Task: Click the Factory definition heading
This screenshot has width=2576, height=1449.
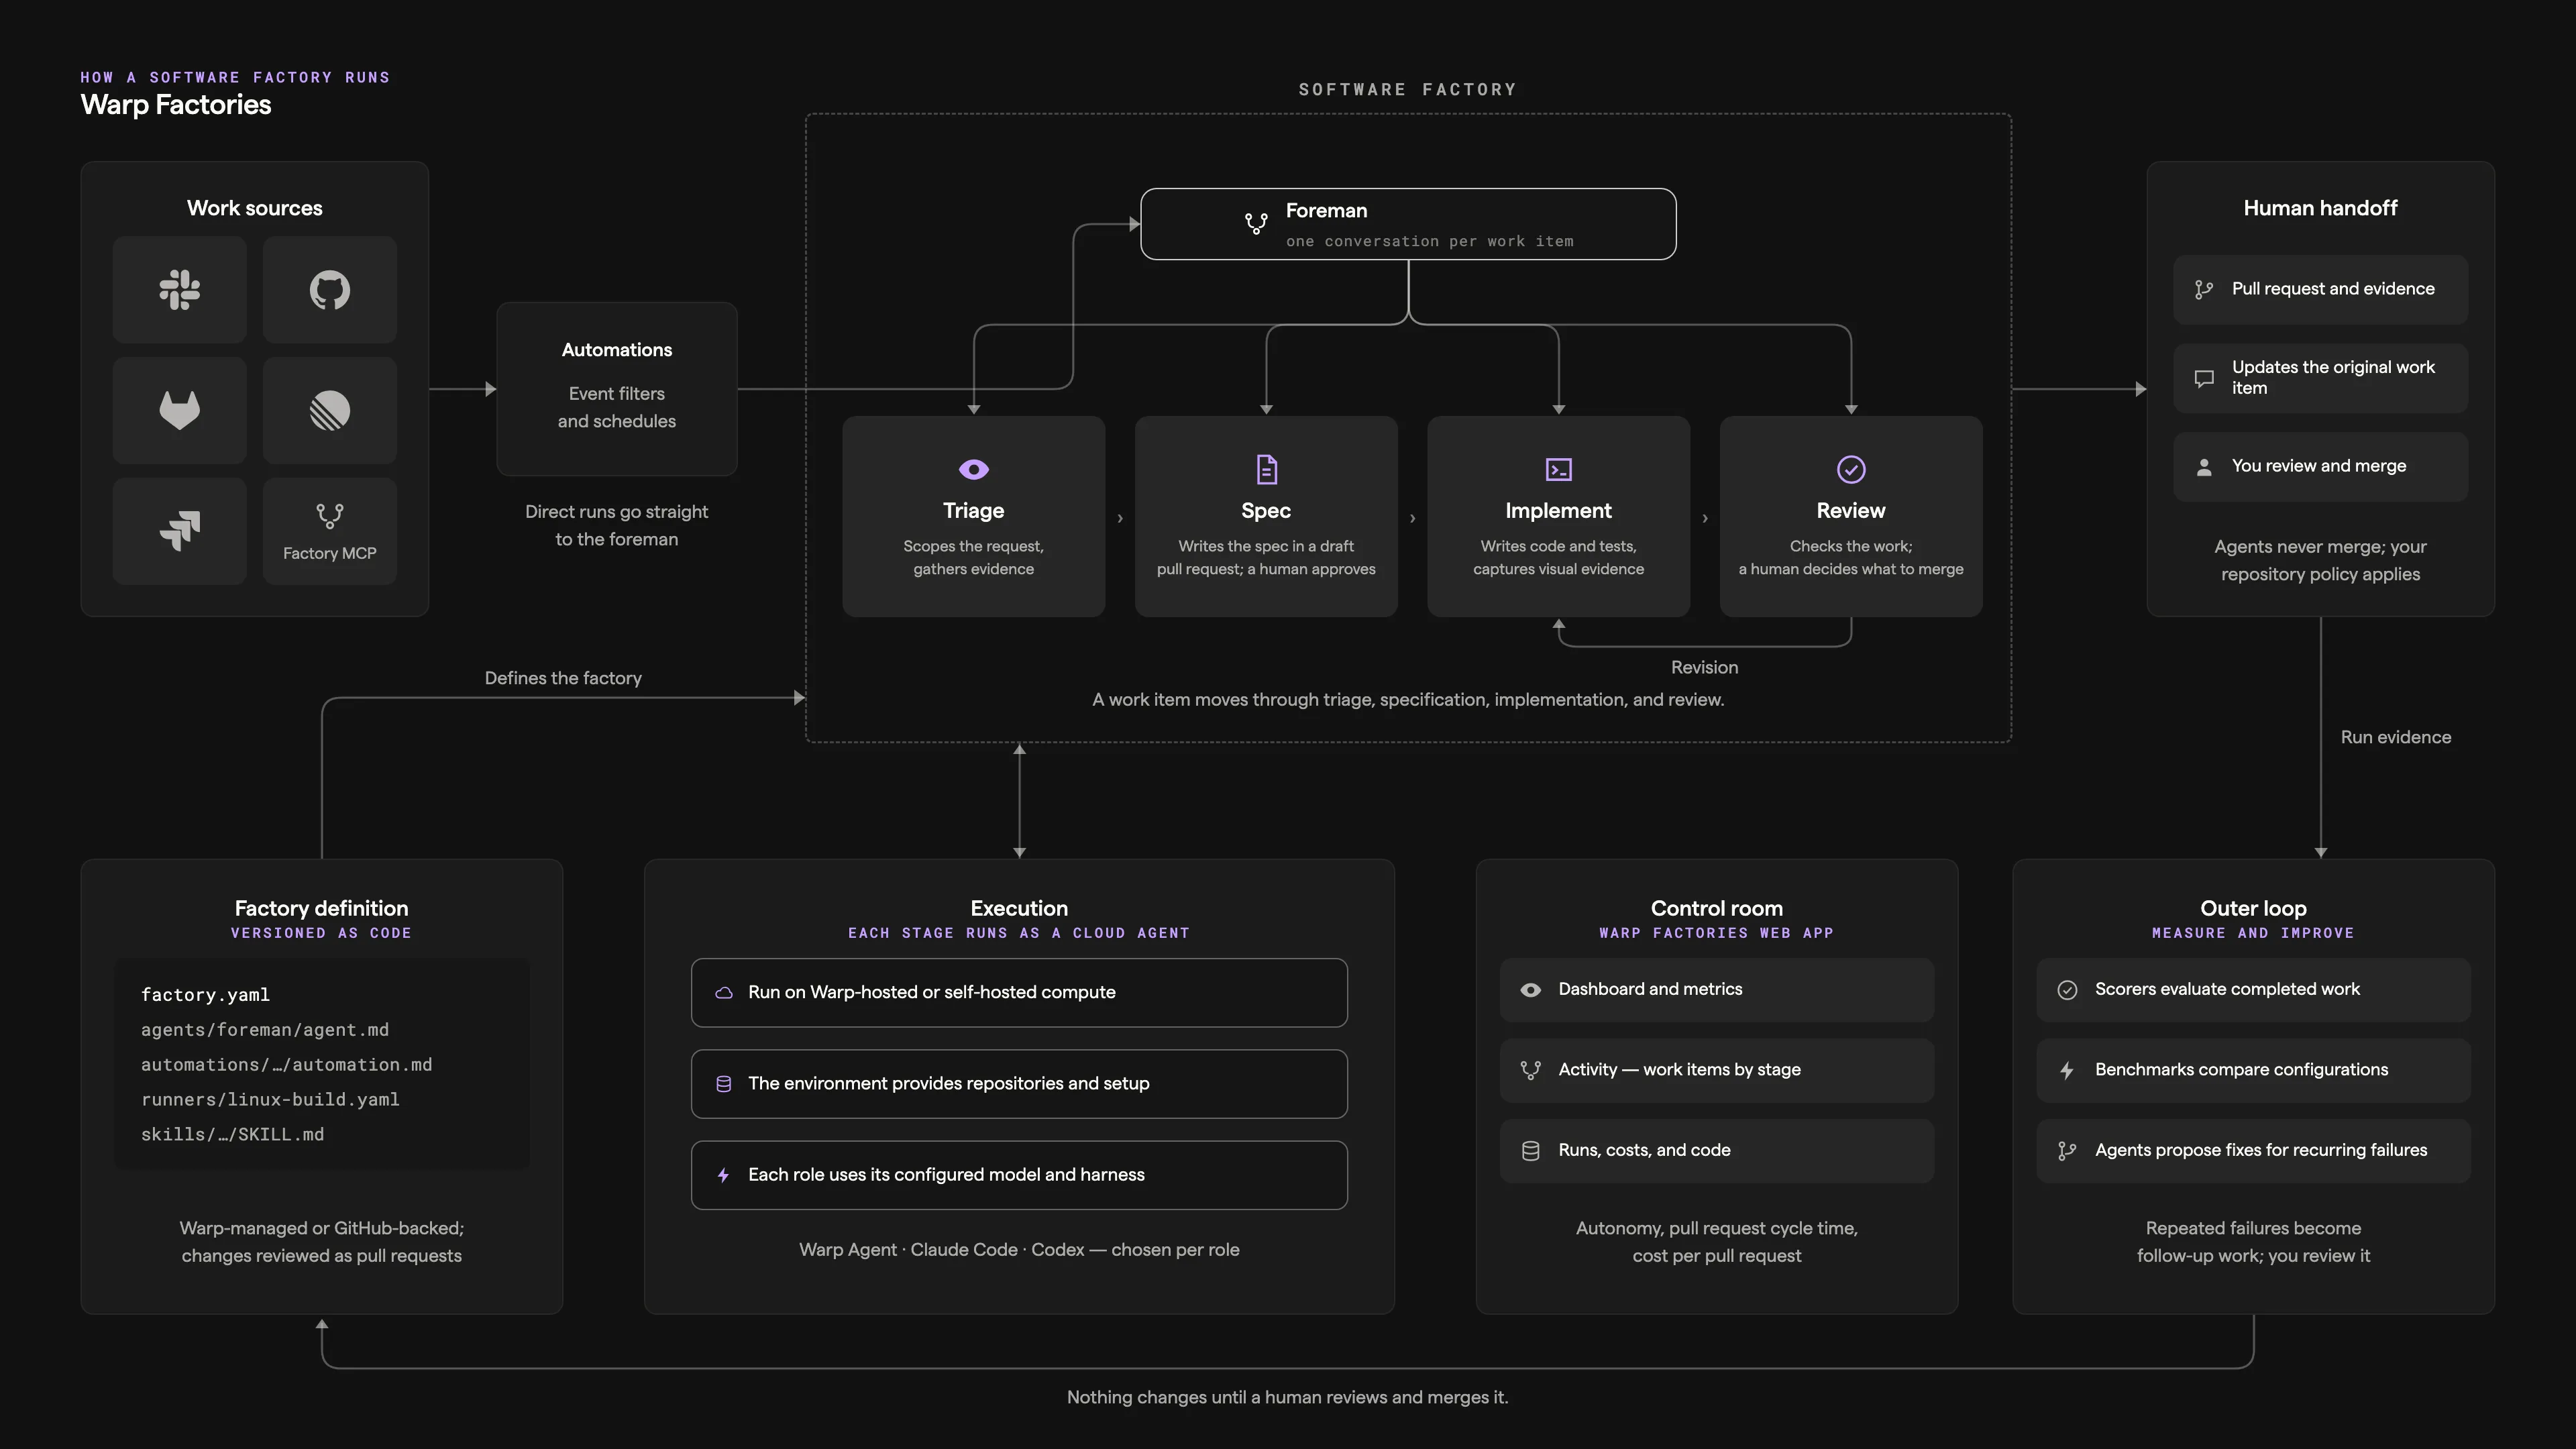Action: 322,909
